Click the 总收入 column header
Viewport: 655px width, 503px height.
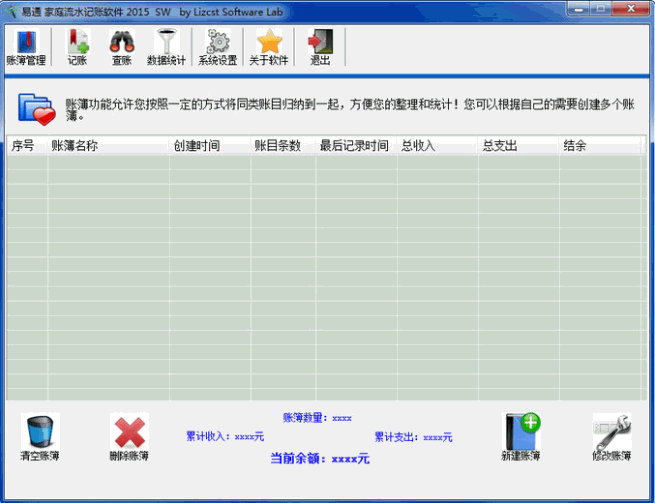point(438,145)
